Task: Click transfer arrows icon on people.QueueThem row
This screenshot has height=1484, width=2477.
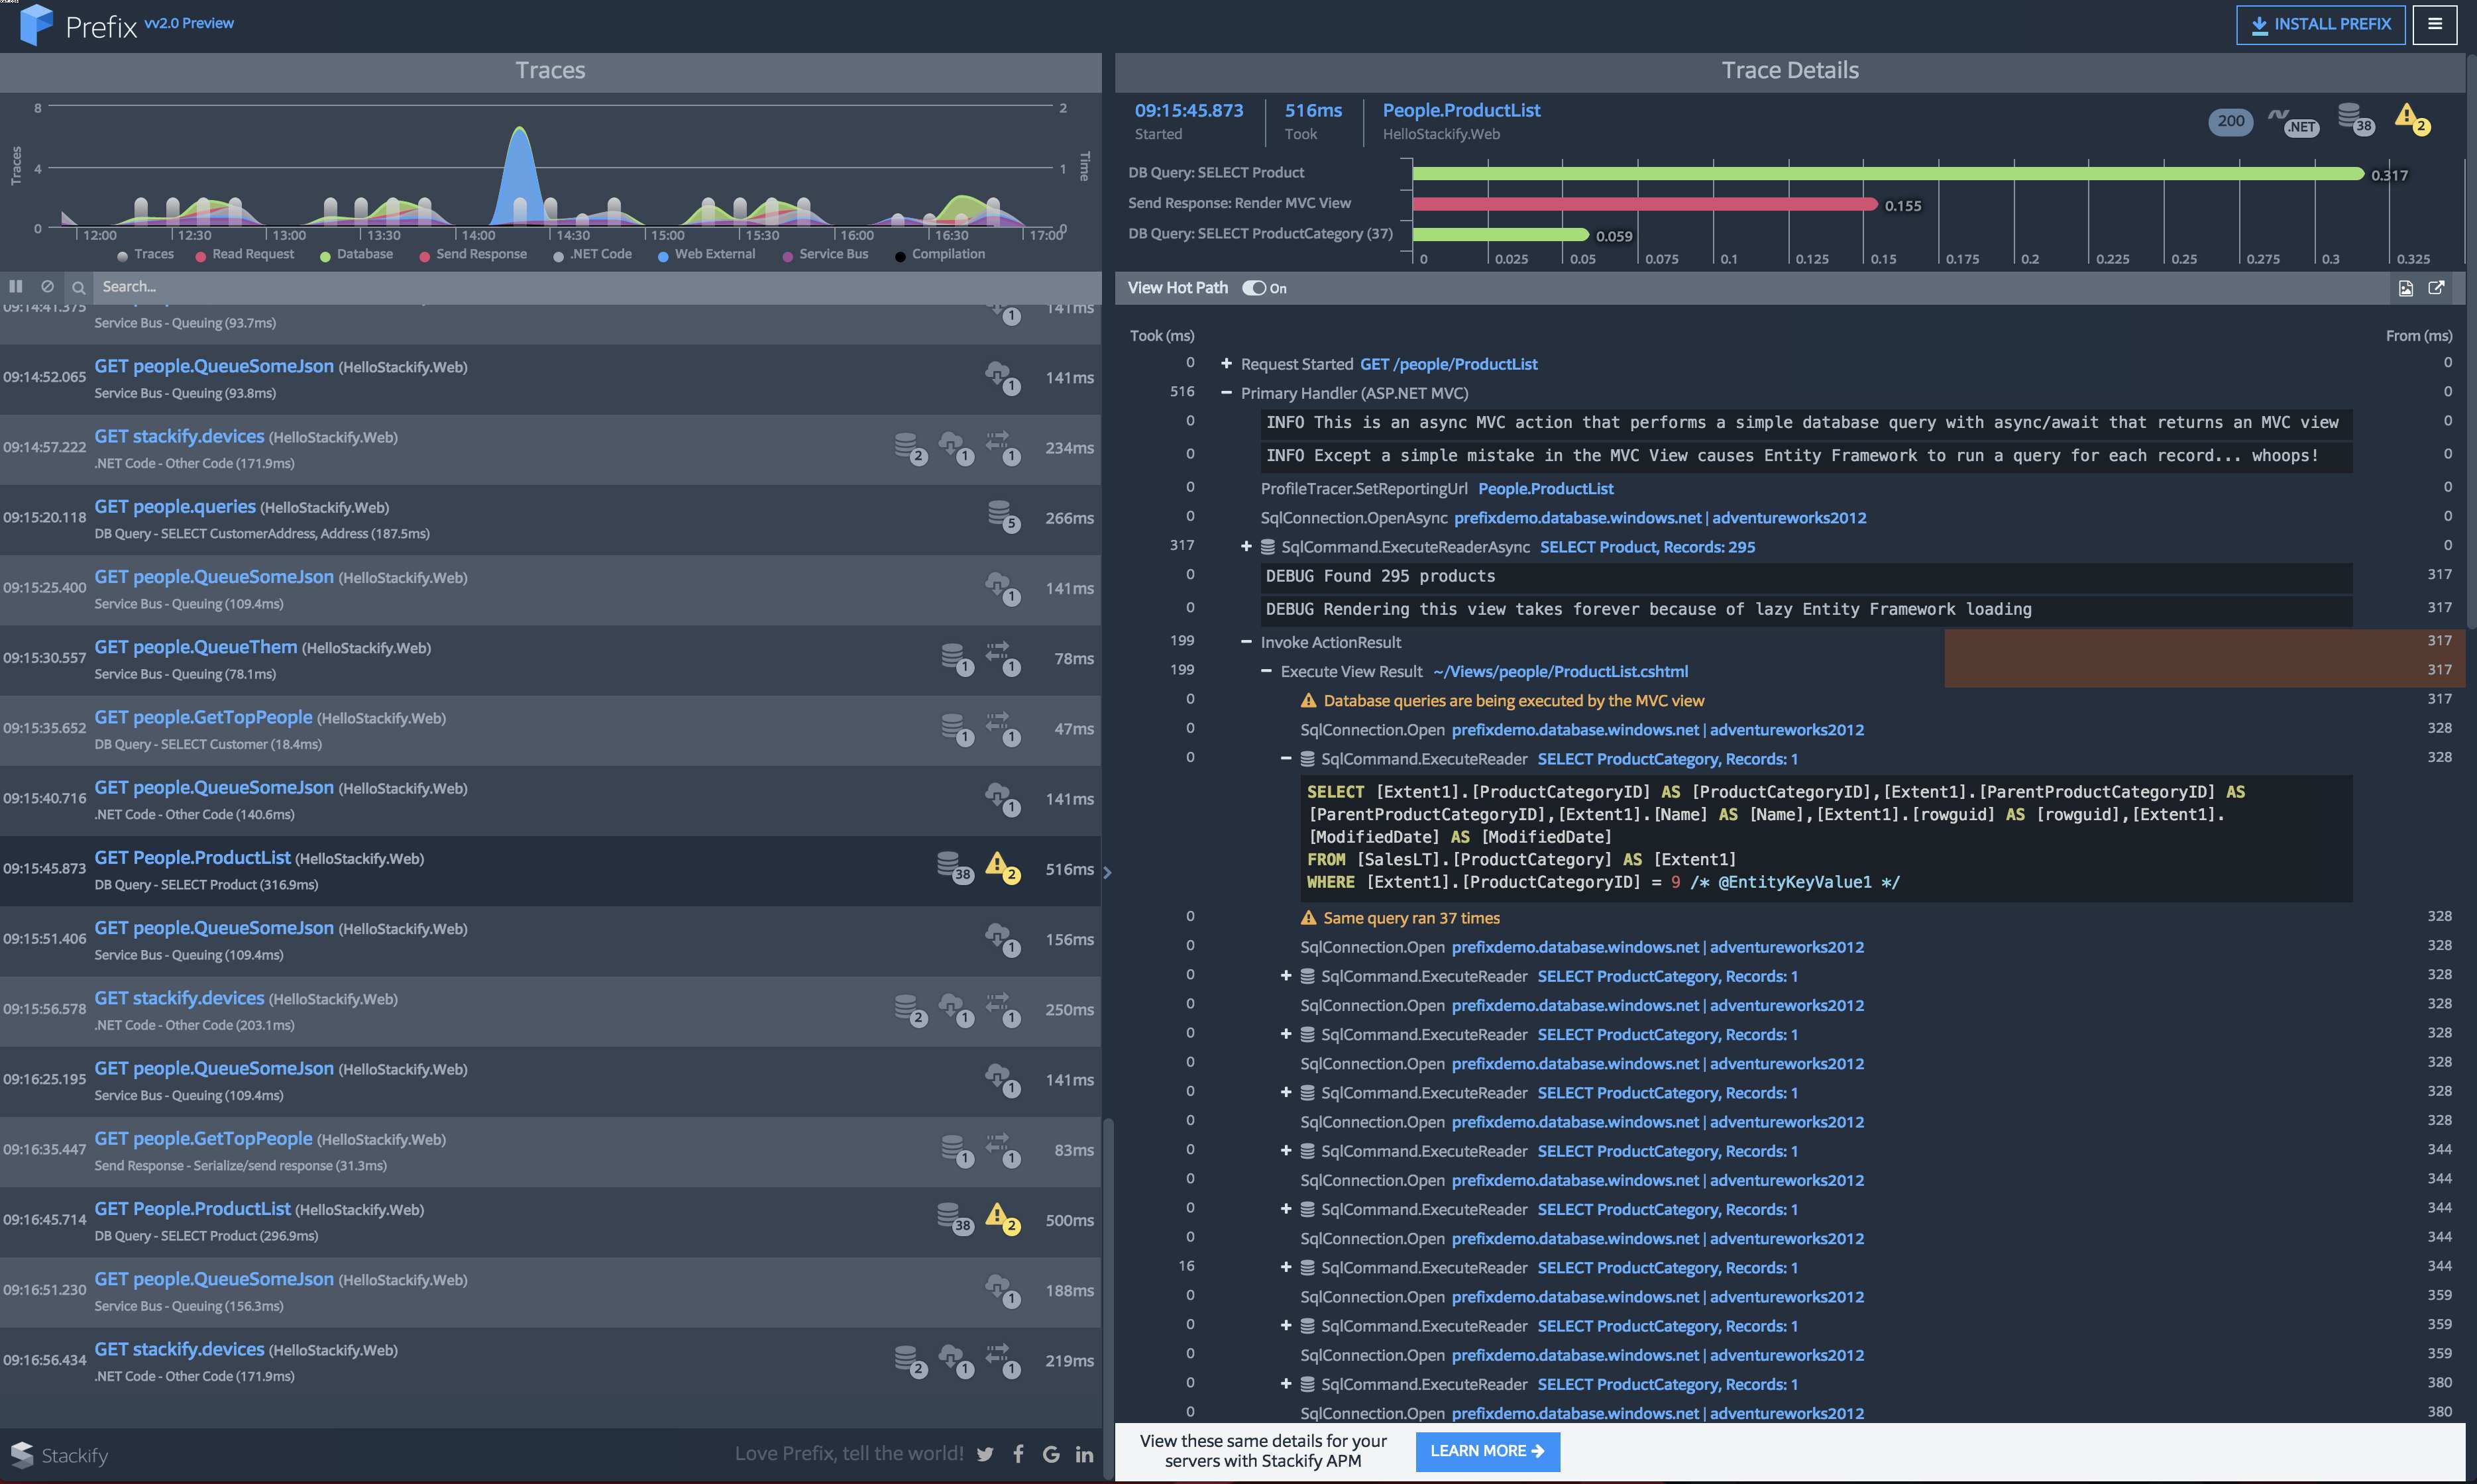Action: (1002, 657)
